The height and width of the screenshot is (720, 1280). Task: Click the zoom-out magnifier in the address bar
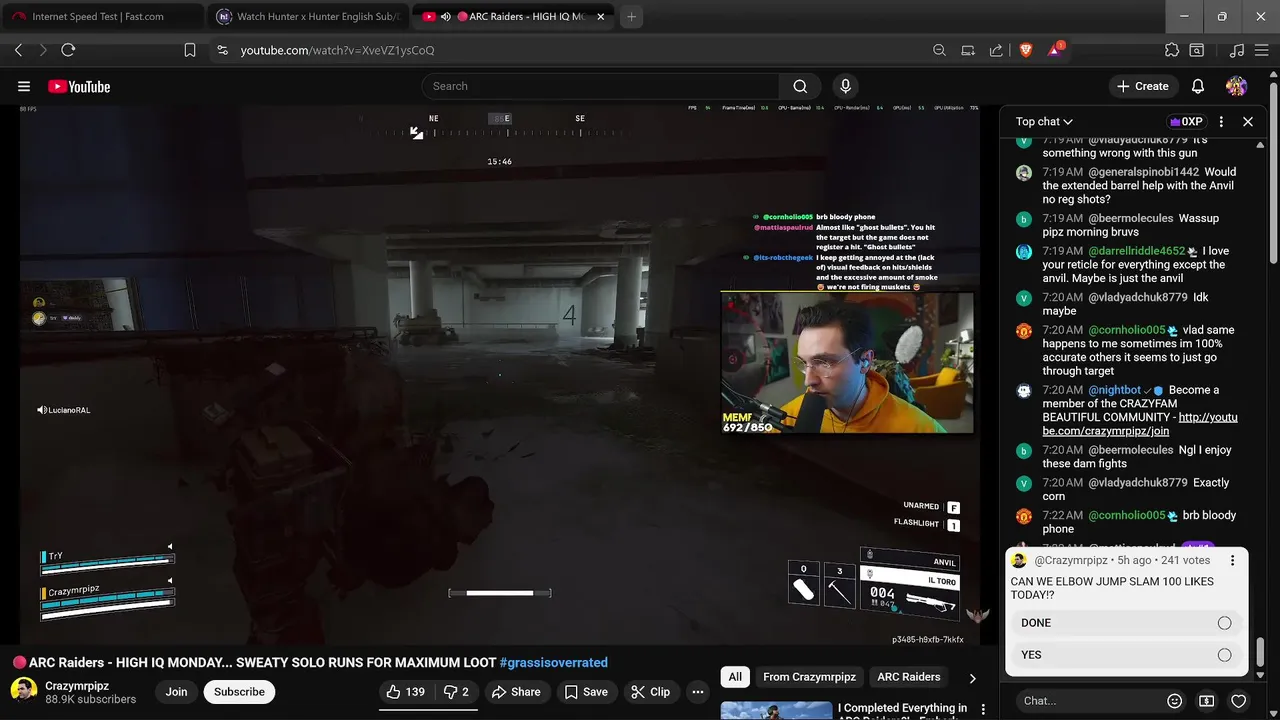point(939,50)
